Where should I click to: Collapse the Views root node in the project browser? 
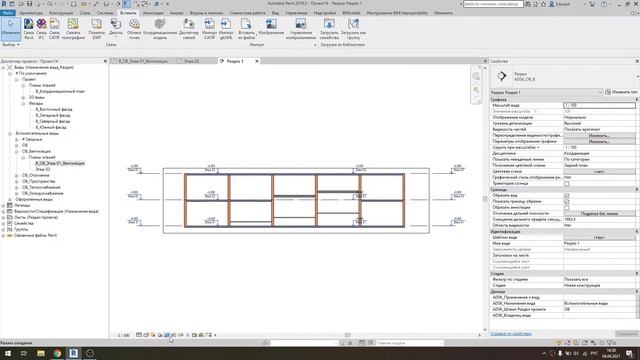pos(3,67)
